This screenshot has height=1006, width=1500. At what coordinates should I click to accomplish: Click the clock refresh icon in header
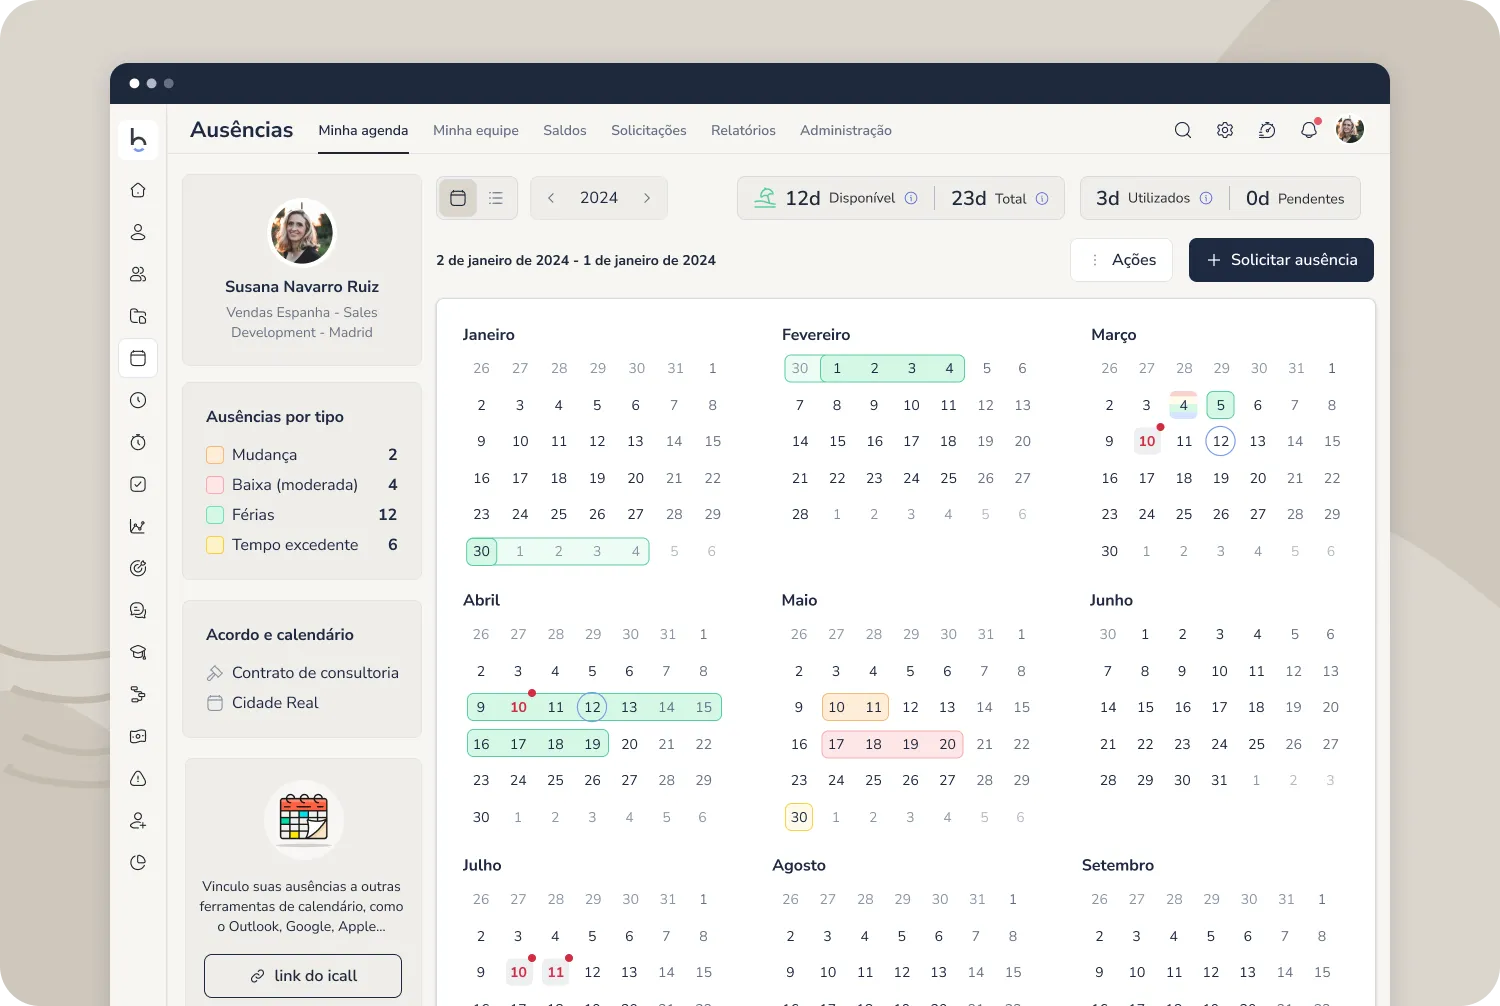[1267, 130]
